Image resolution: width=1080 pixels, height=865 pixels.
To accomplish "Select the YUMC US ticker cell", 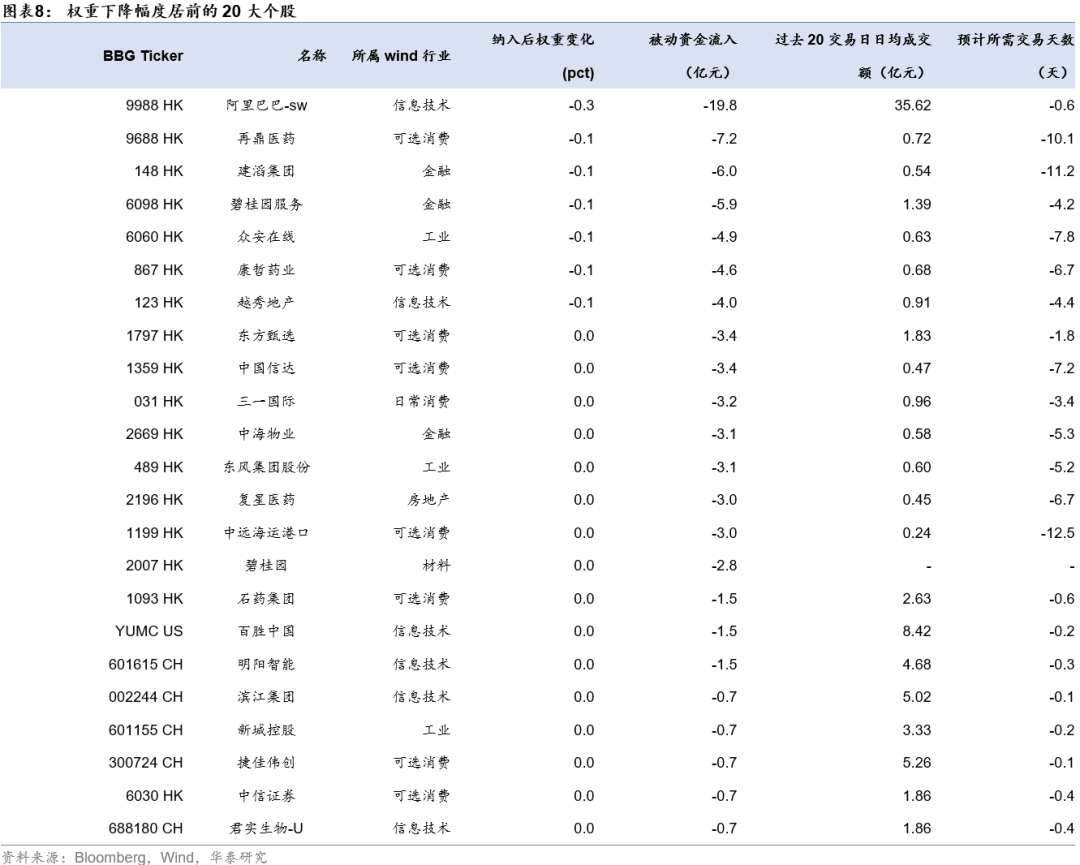I will point(149,632).
